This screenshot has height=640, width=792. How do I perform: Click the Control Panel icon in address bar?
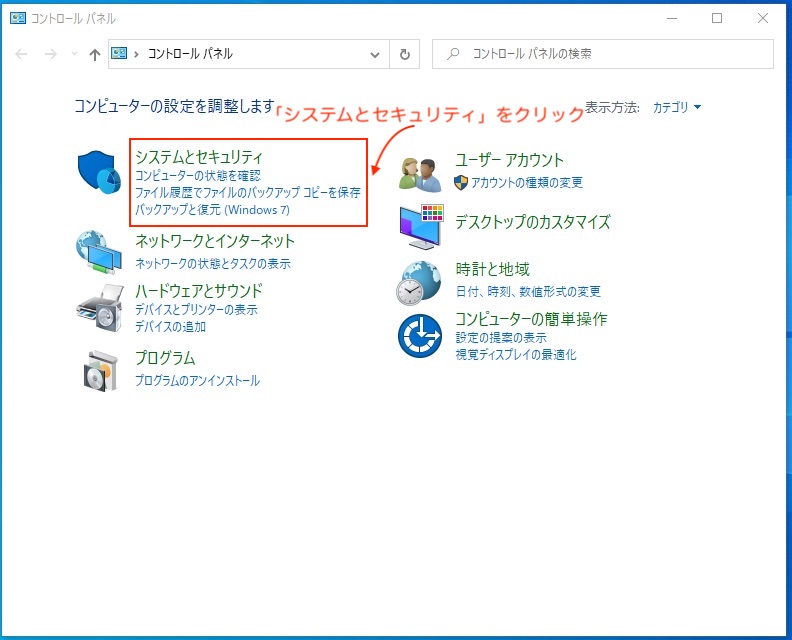tap(119, 53)
